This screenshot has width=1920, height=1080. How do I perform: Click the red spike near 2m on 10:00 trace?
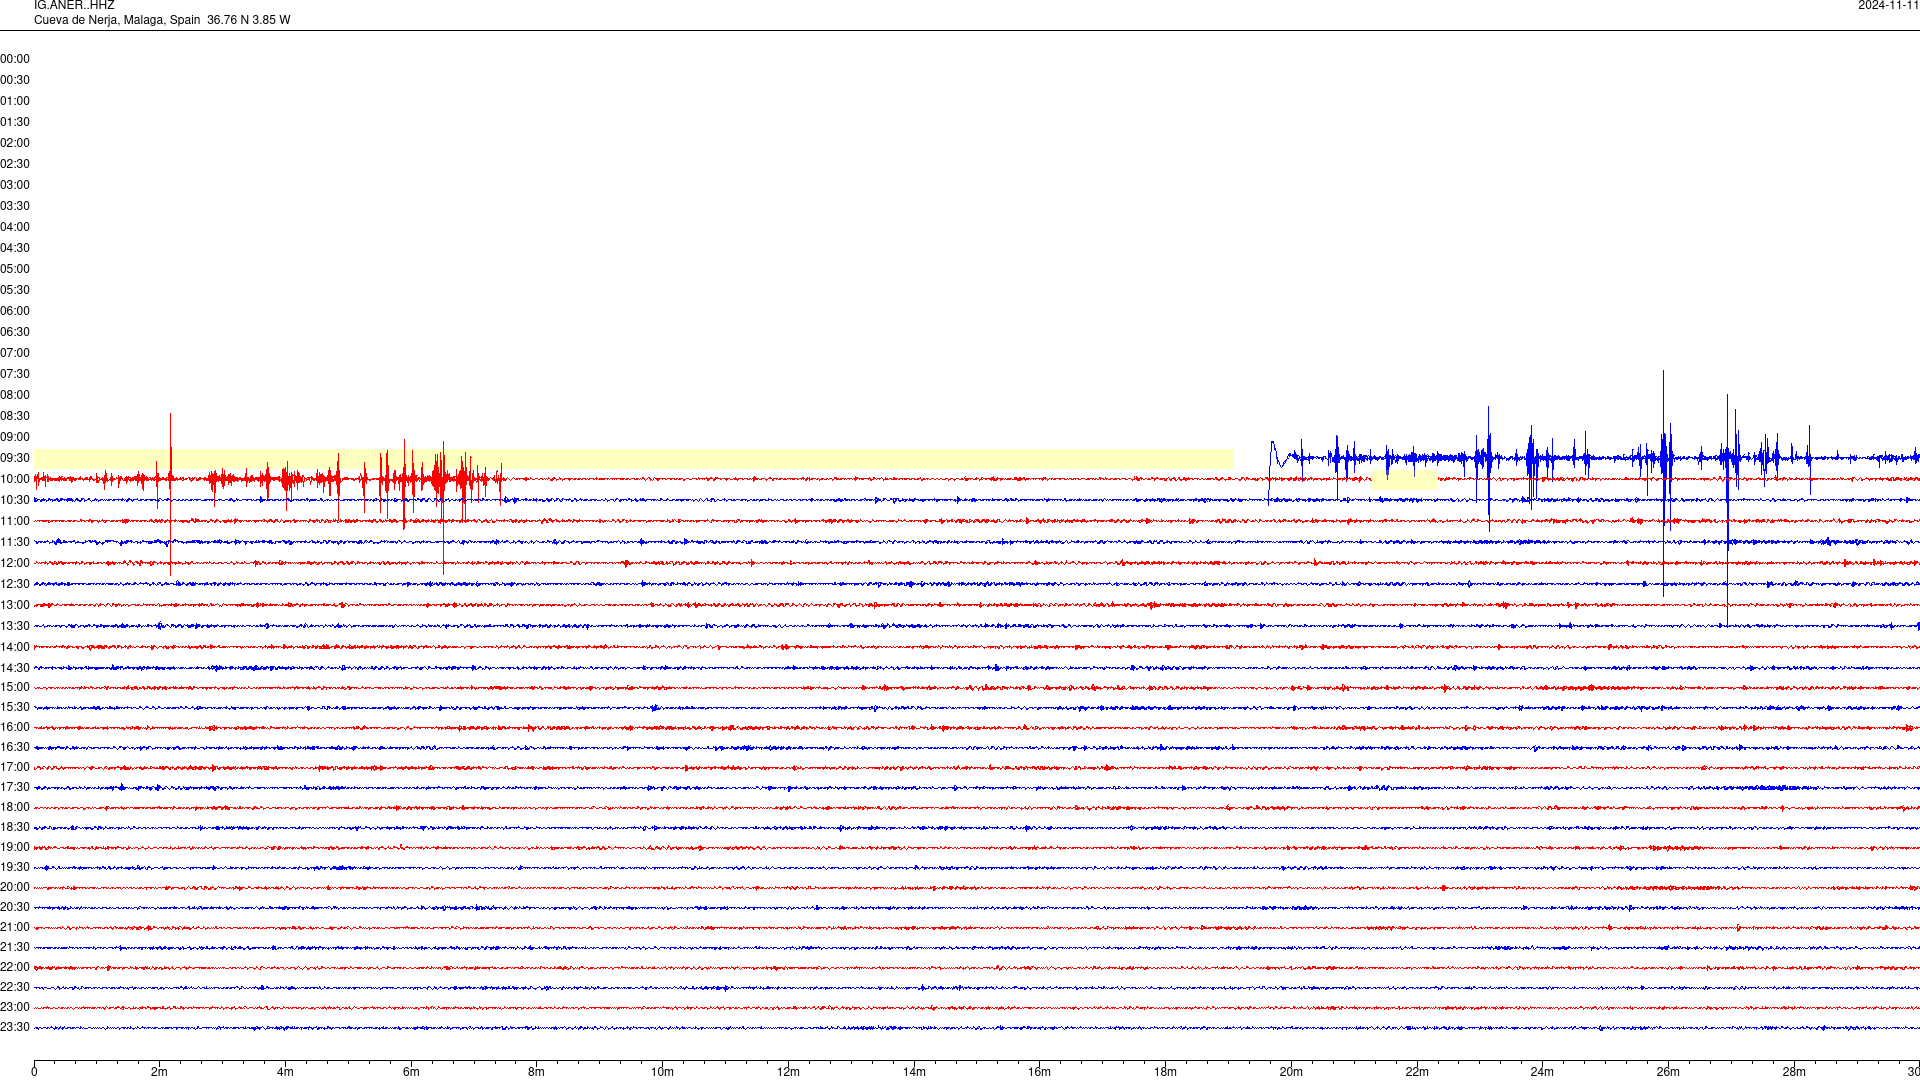(x=170, y=494)
